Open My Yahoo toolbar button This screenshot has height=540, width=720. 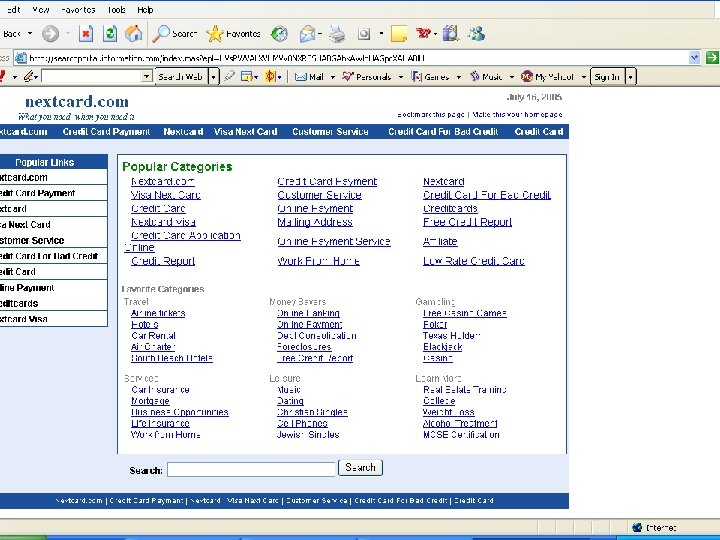[547, 77]
